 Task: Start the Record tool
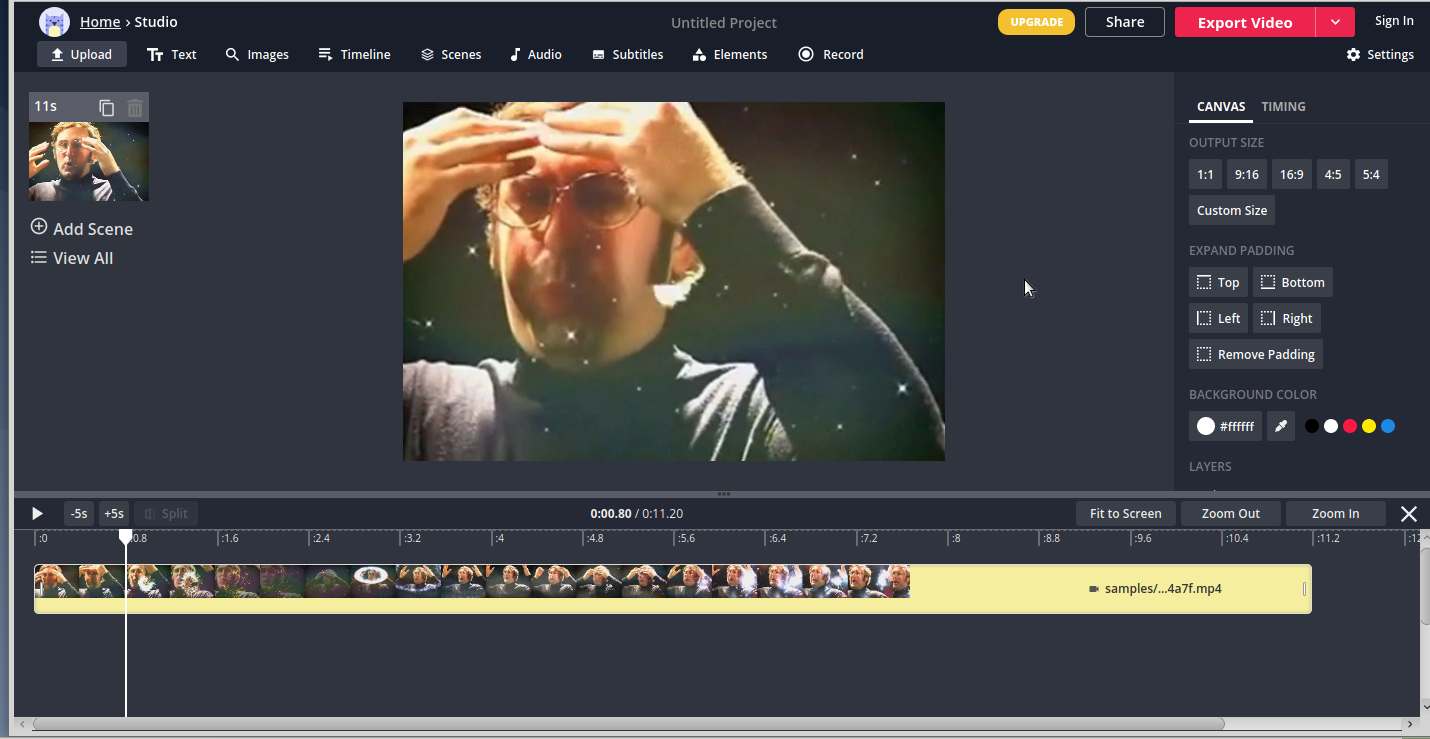pos(831,54)
